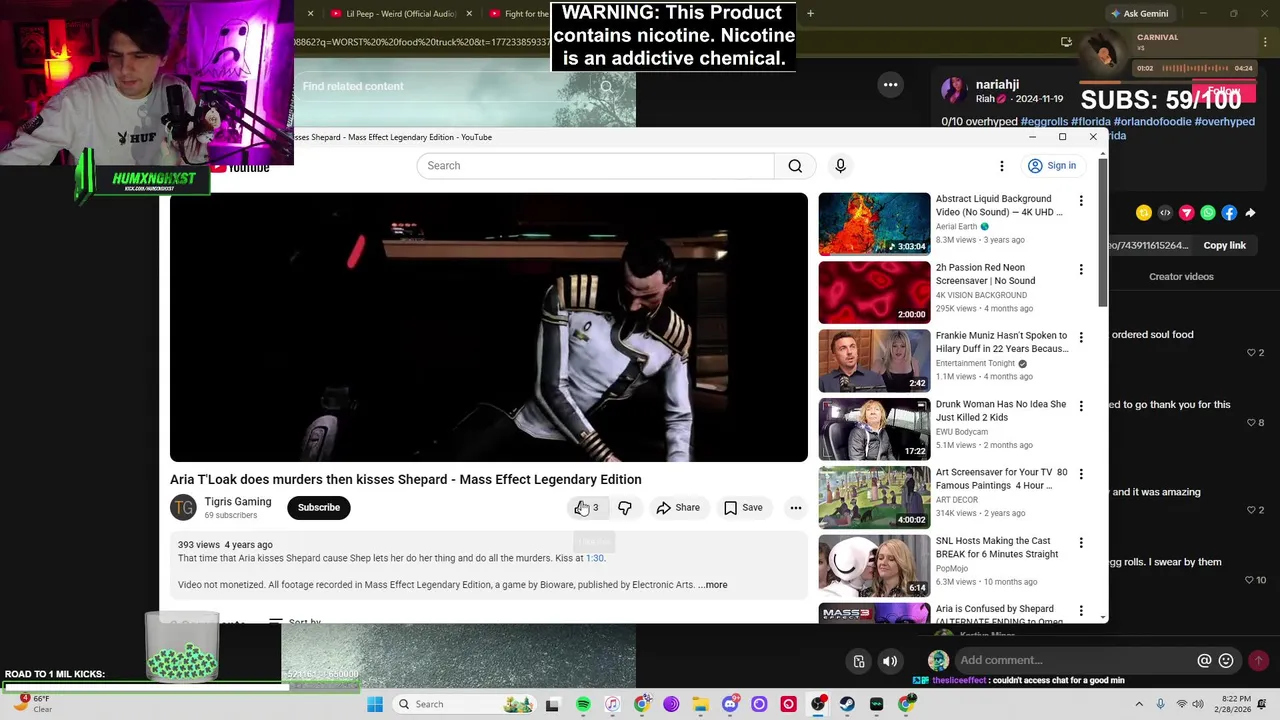This screenshot has height=720, width=1280.
Task: Share to WhatsApp icon
Action: [x=1208, y=213]
